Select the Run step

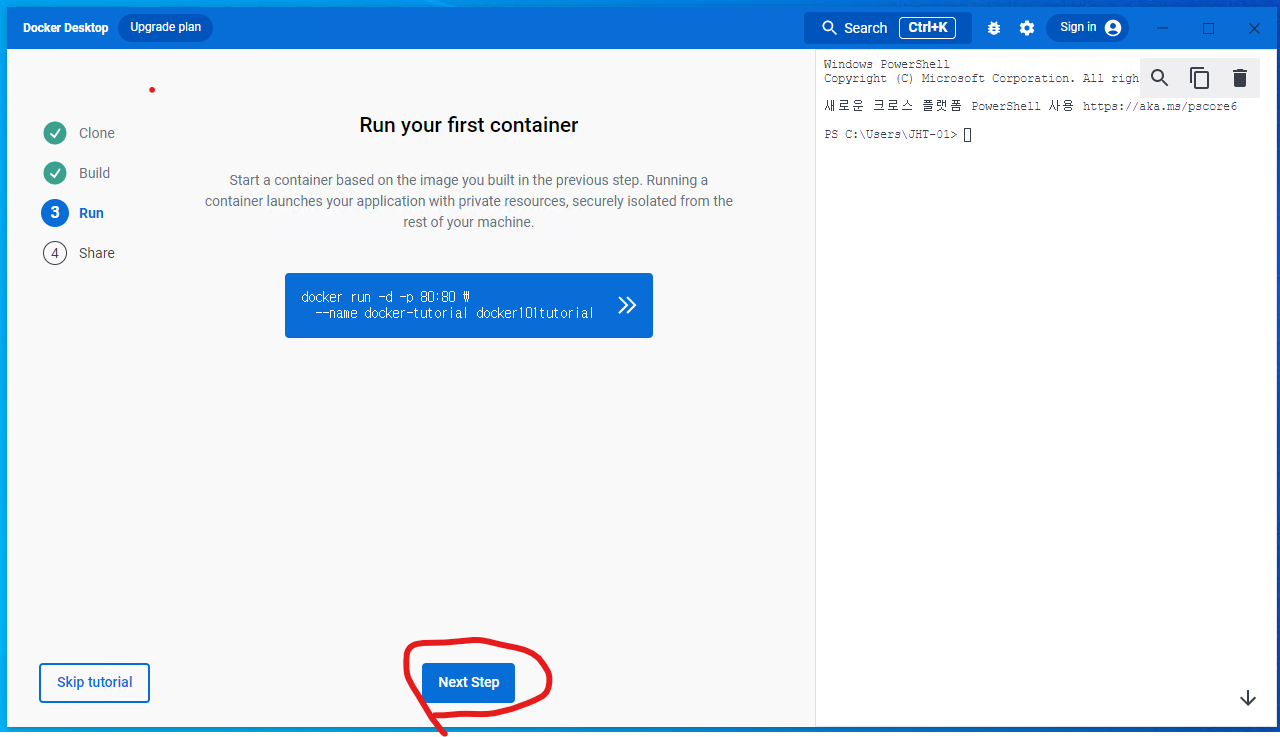click(x=73, y=213)
